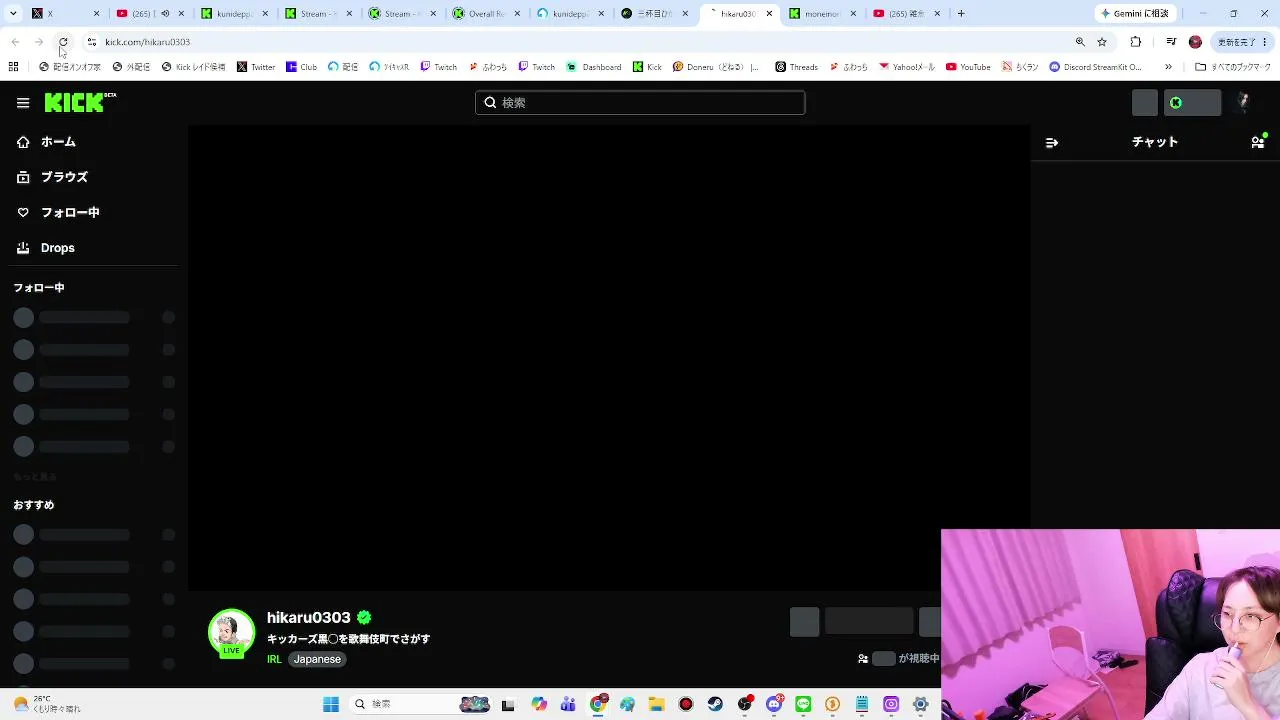Open Steam from the taskbar

point(715,704)
